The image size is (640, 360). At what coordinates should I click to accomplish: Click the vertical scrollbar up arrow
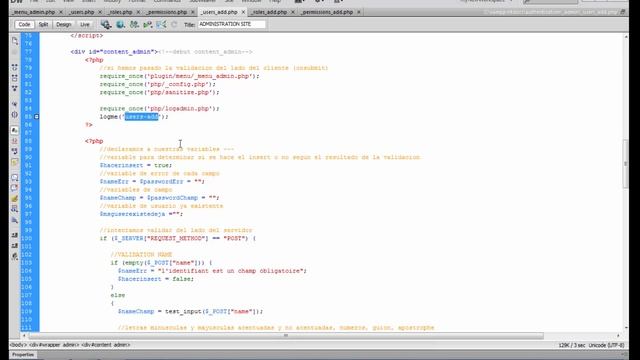pyautogui.click(x=626, y=37)
